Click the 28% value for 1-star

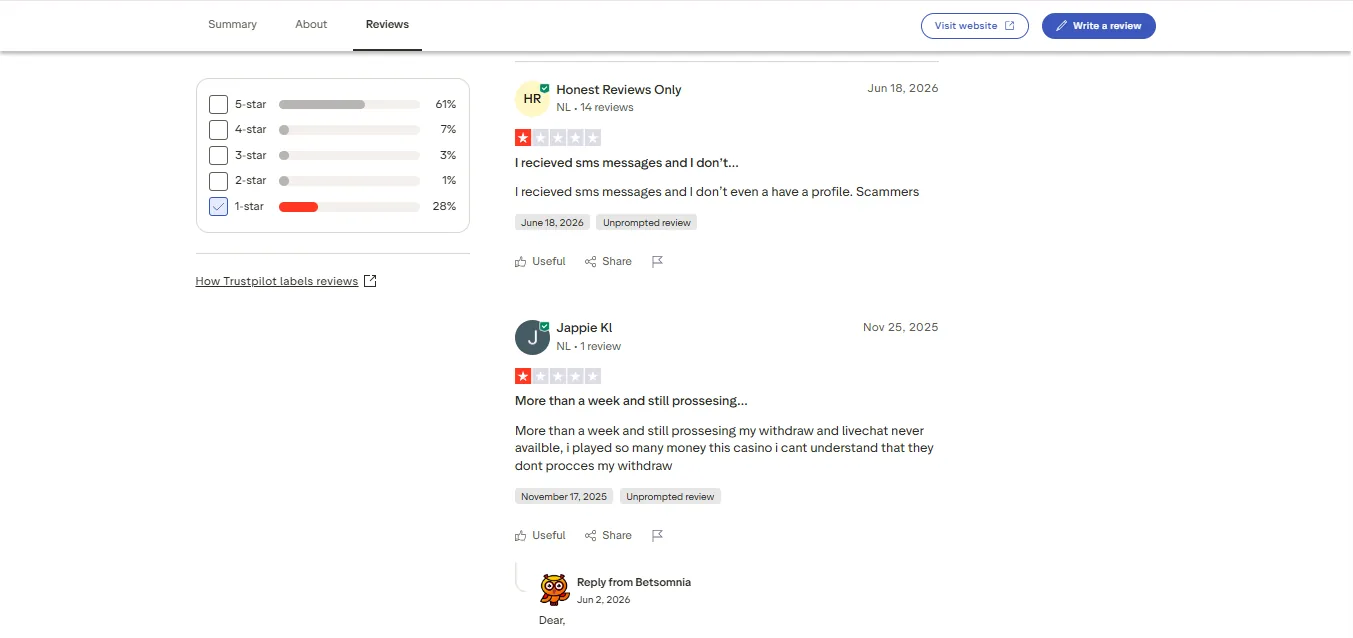click(446, 207)
